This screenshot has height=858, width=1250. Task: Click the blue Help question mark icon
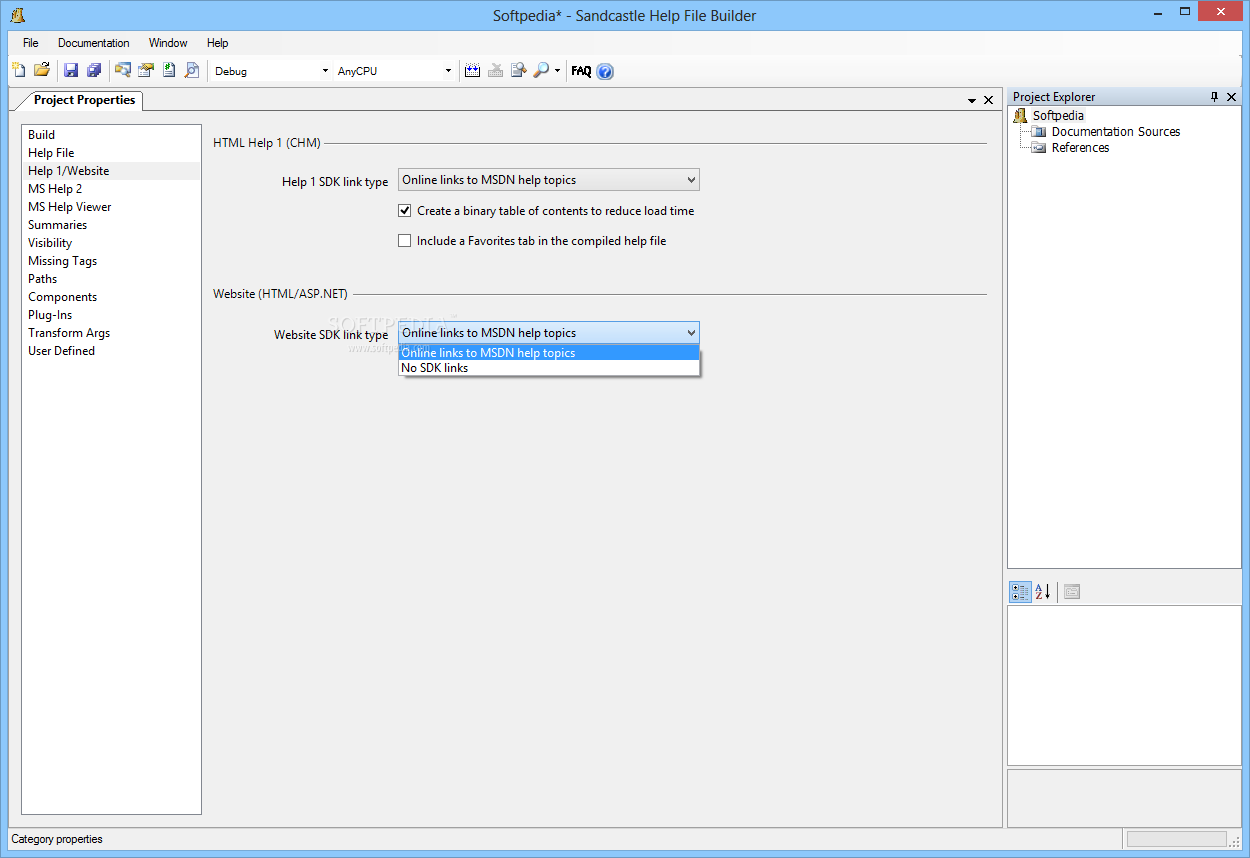pyautogui.click(x=605, y=71)
